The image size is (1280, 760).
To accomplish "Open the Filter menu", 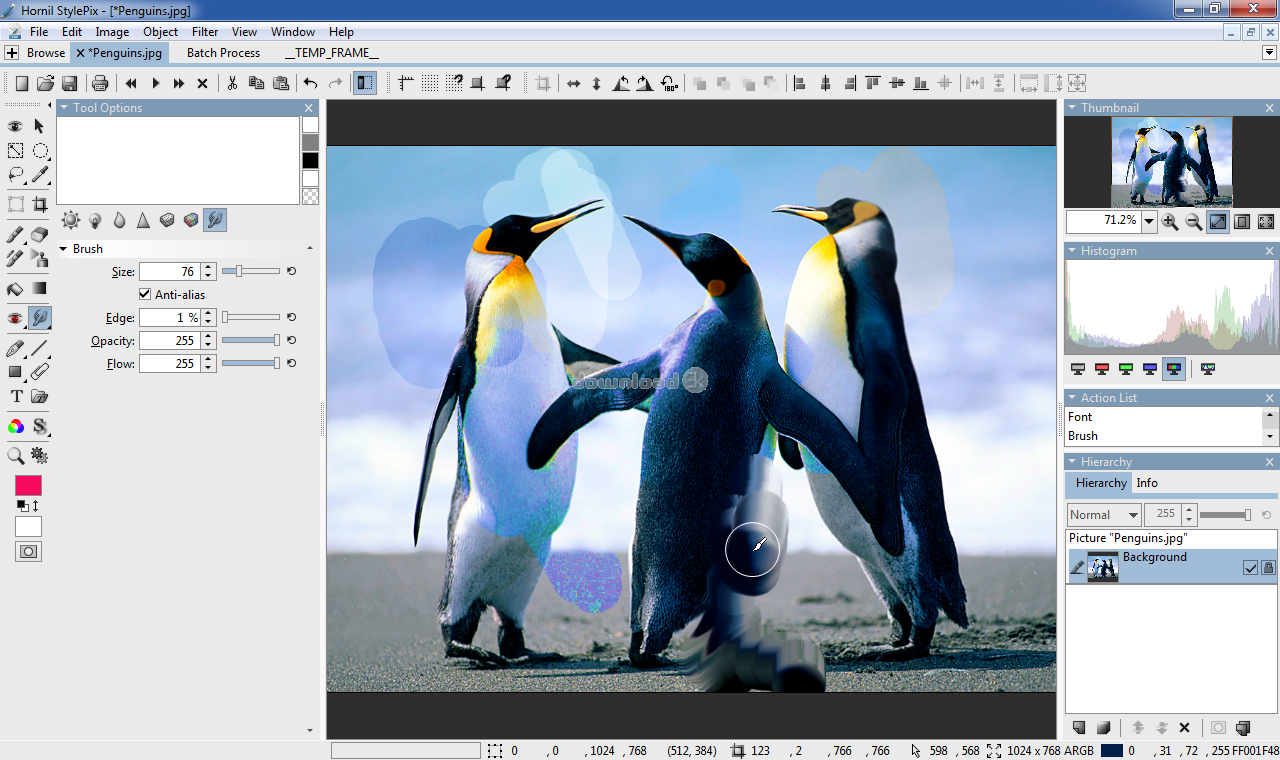I will [x=205, y=32].
